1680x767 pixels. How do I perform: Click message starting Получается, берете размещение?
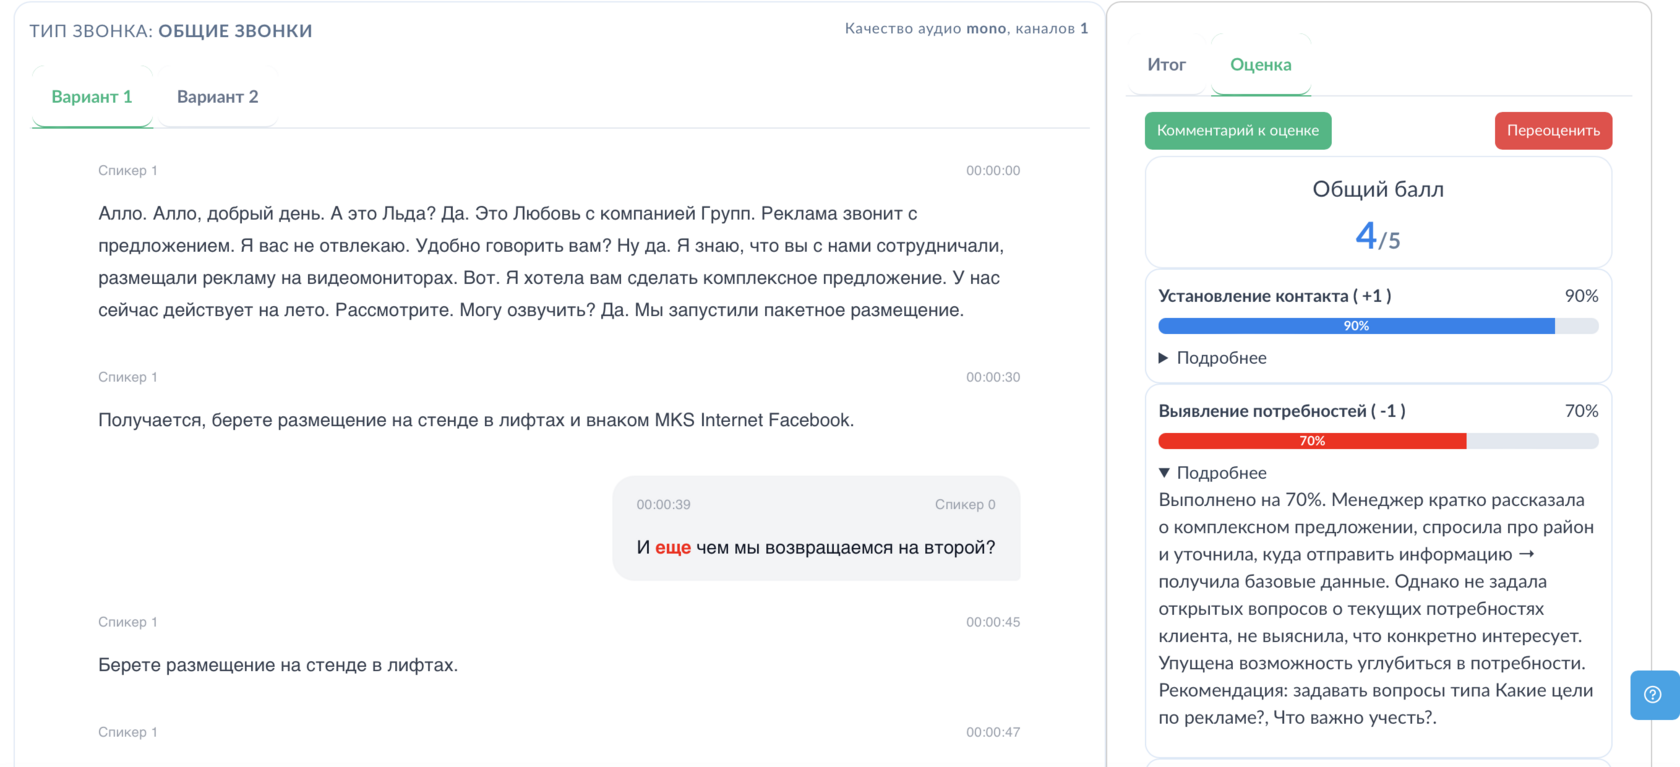tap(476, 420)
